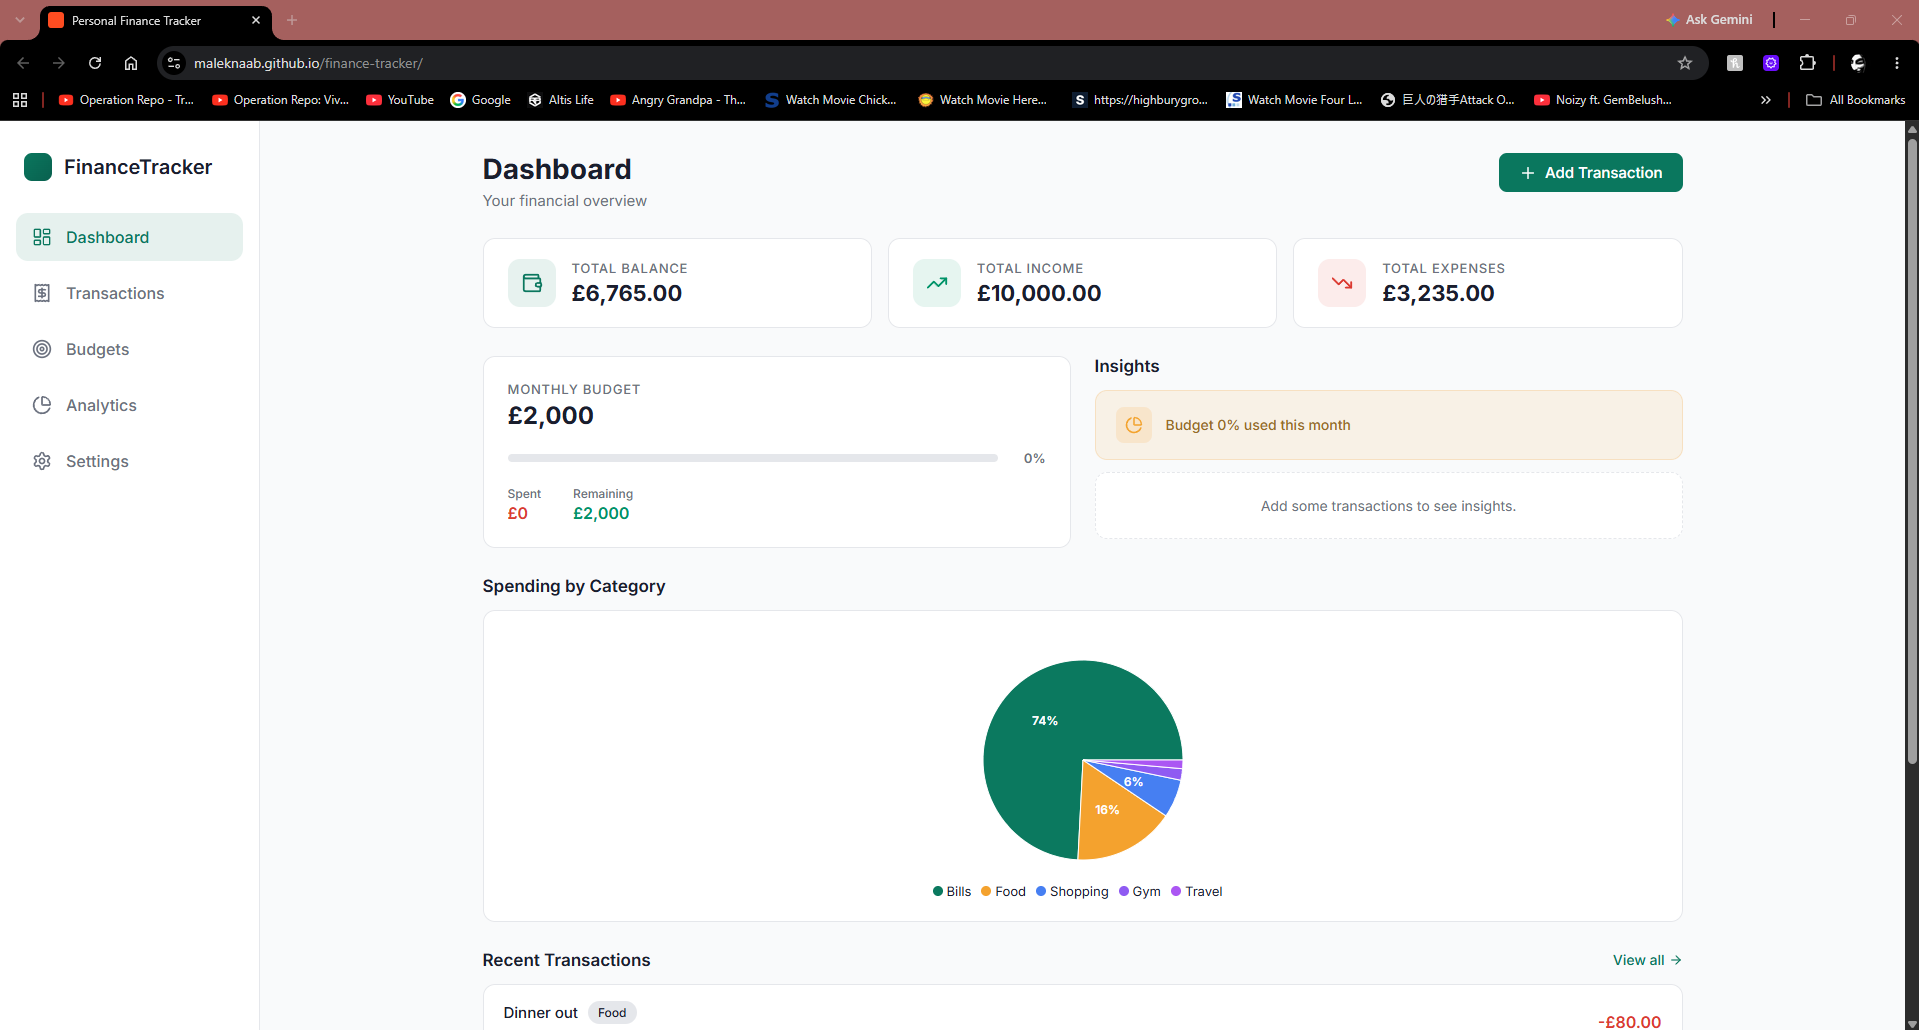Open the tab search dropdown arrow
1919x1030 pixels.
point(20,20)
